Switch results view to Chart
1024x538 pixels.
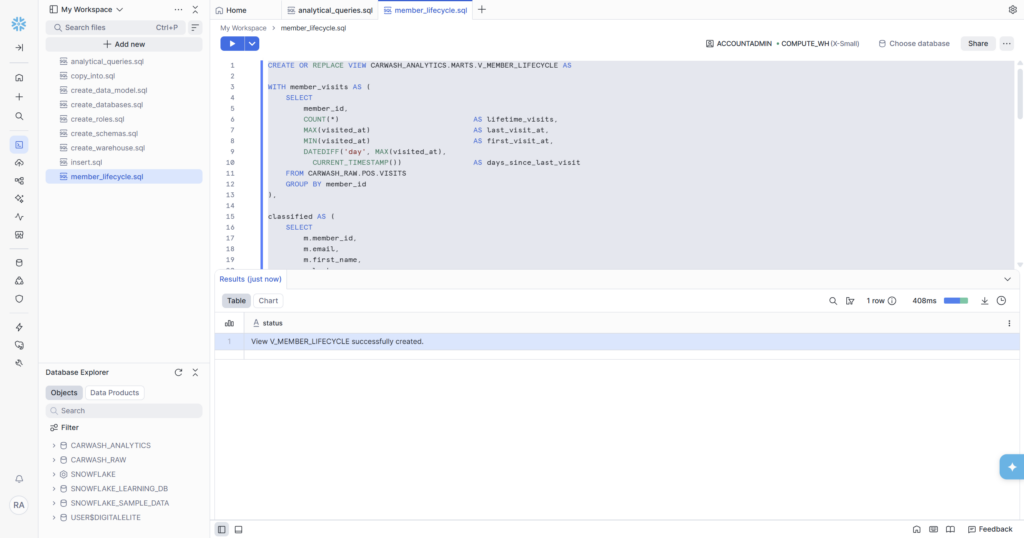(x=268, y=300)
